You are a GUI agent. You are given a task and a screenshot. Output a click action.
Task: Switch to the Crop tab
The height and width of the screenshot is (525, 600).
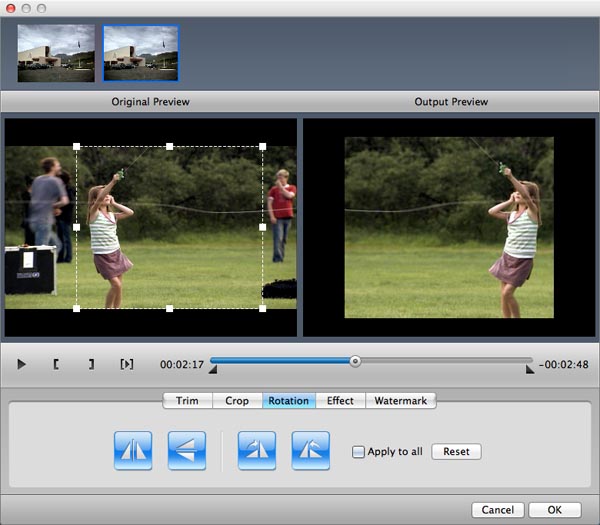tap(237, 401)
